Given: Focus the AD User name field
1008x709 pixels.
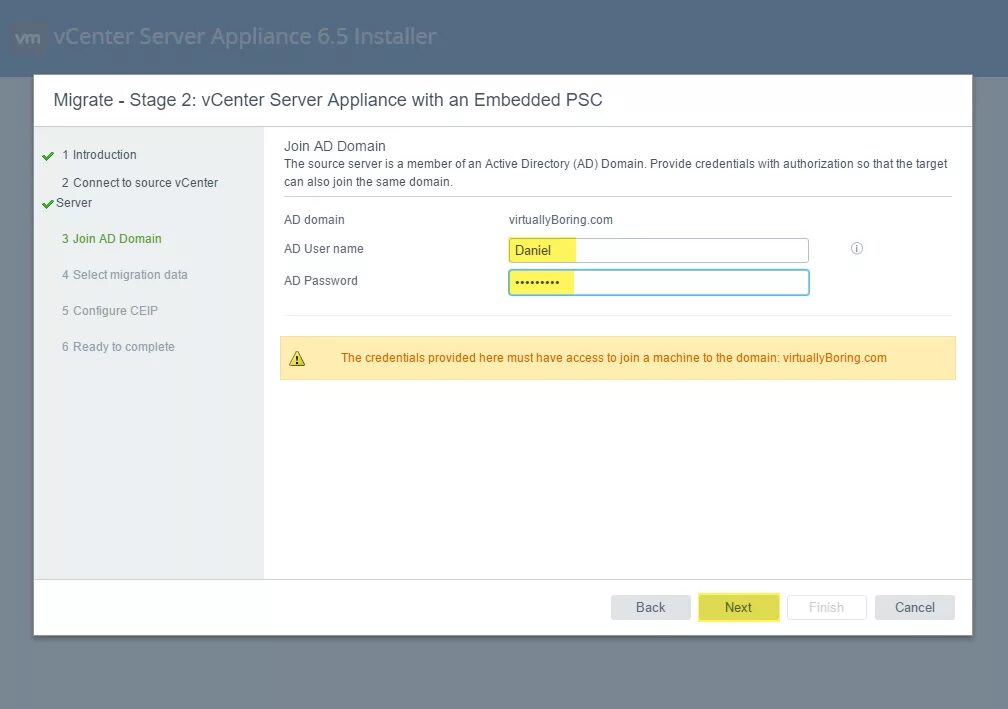Looking at the screenshot, I should point(658,250).
